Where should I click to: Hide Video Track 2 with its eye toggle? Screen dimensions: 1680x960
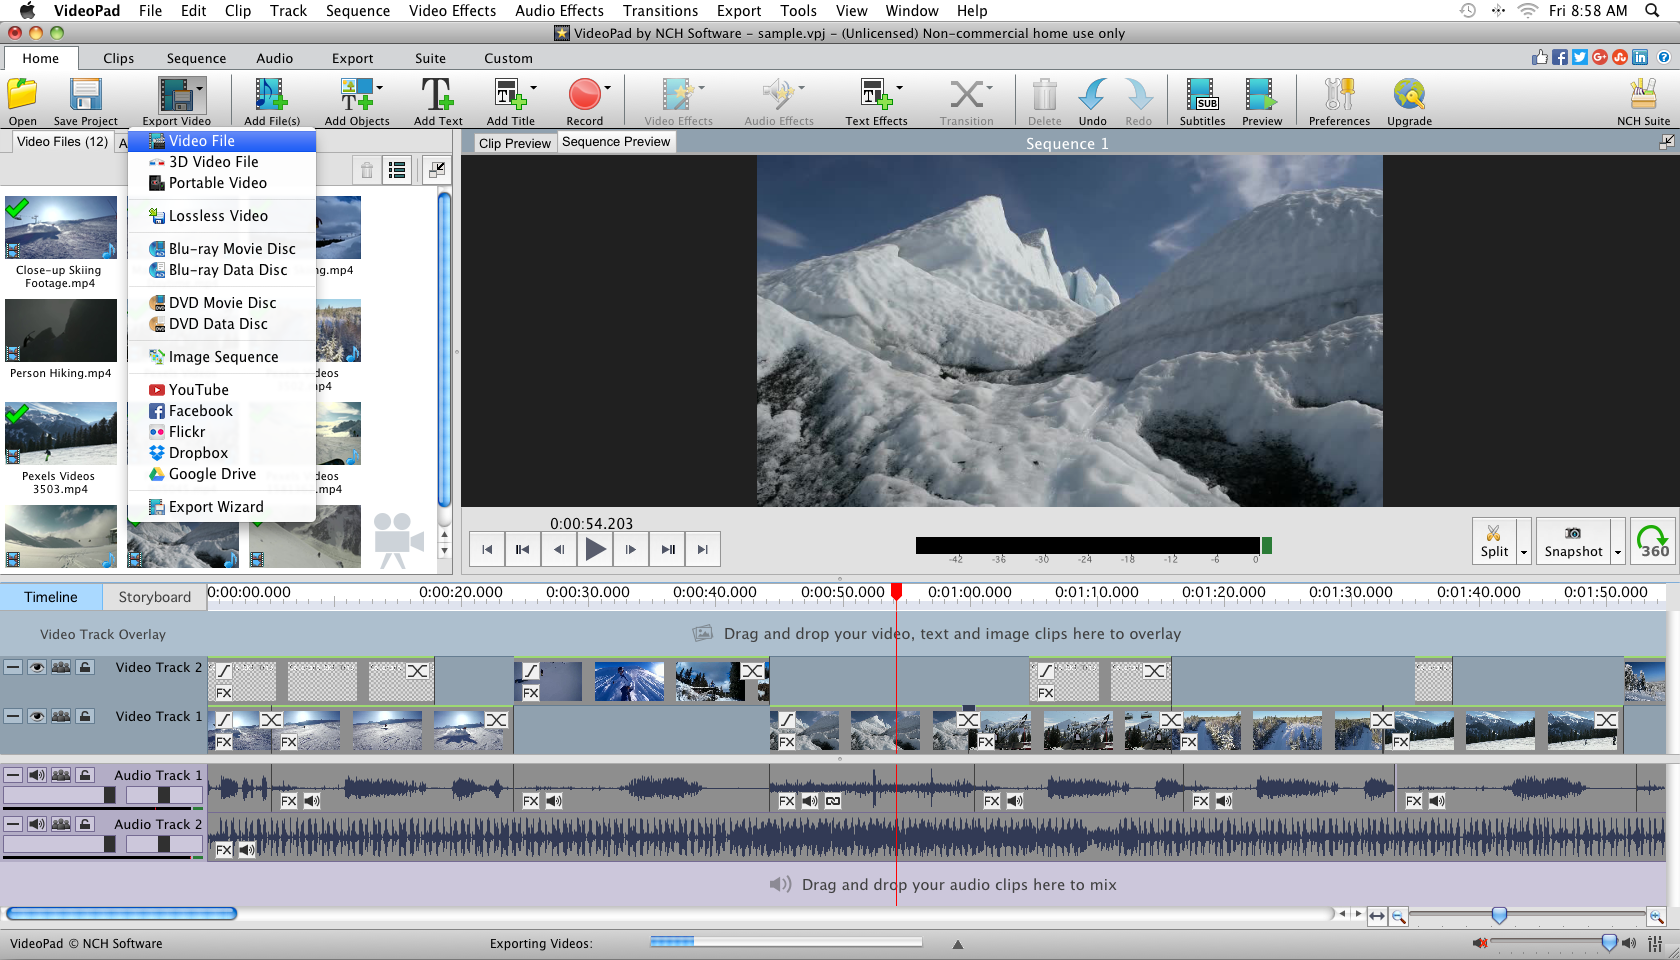pos(37,667)
